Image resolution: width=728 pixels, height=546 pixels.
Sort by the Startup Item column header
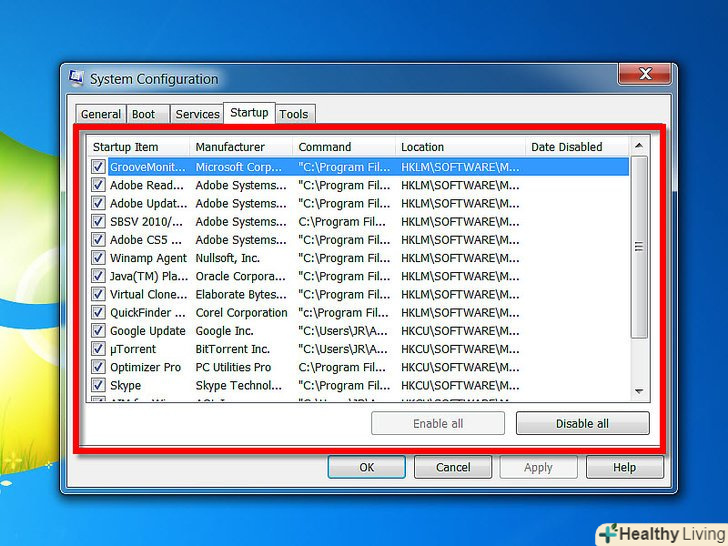[x=138, y=147]
